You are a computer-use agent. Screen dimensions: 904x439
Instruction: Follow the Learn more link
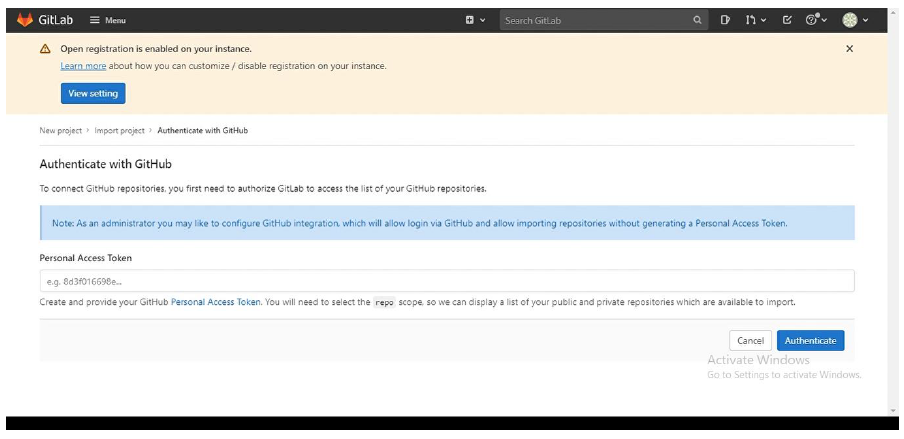click(x=83, y=66)
